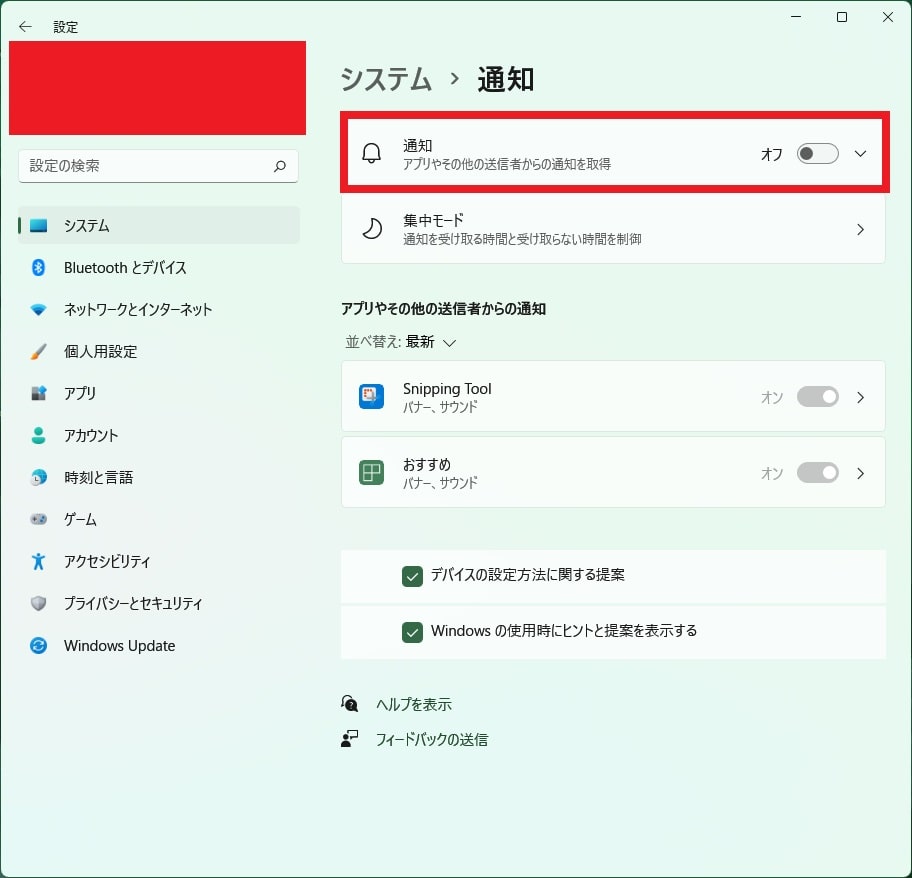
Task: Click the Windows Update sync icon
Action: point(38,645)
